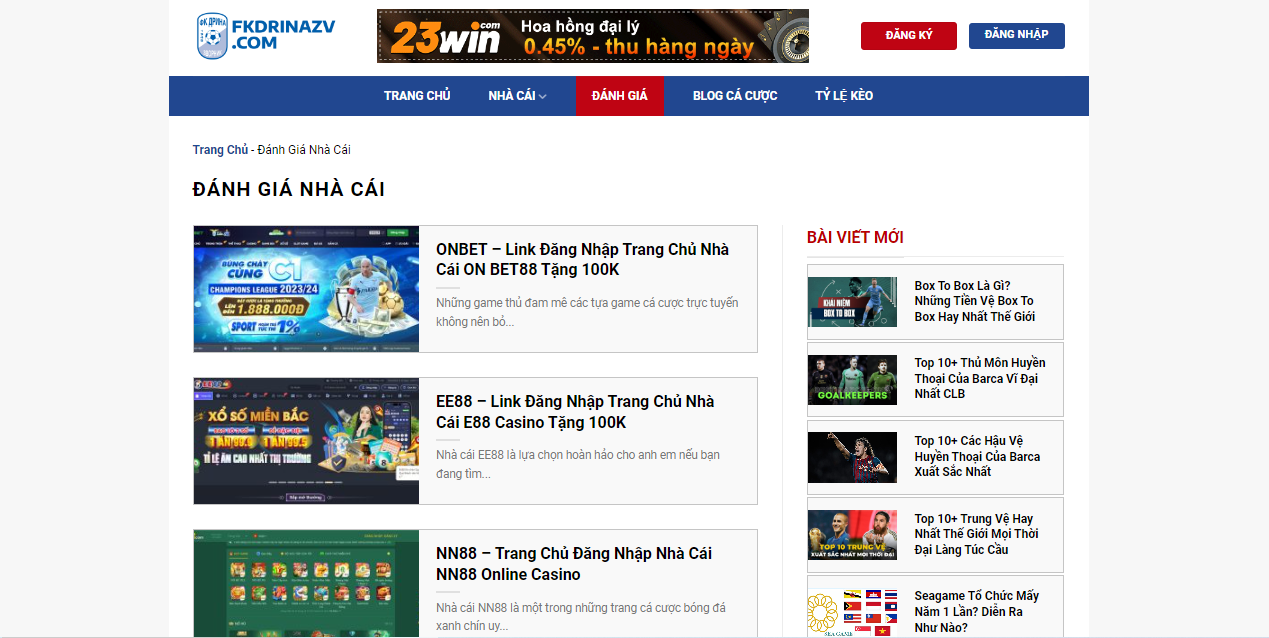
Task: Open the Seagame flags sidebar thumbnail
Action: pos(853,612)
